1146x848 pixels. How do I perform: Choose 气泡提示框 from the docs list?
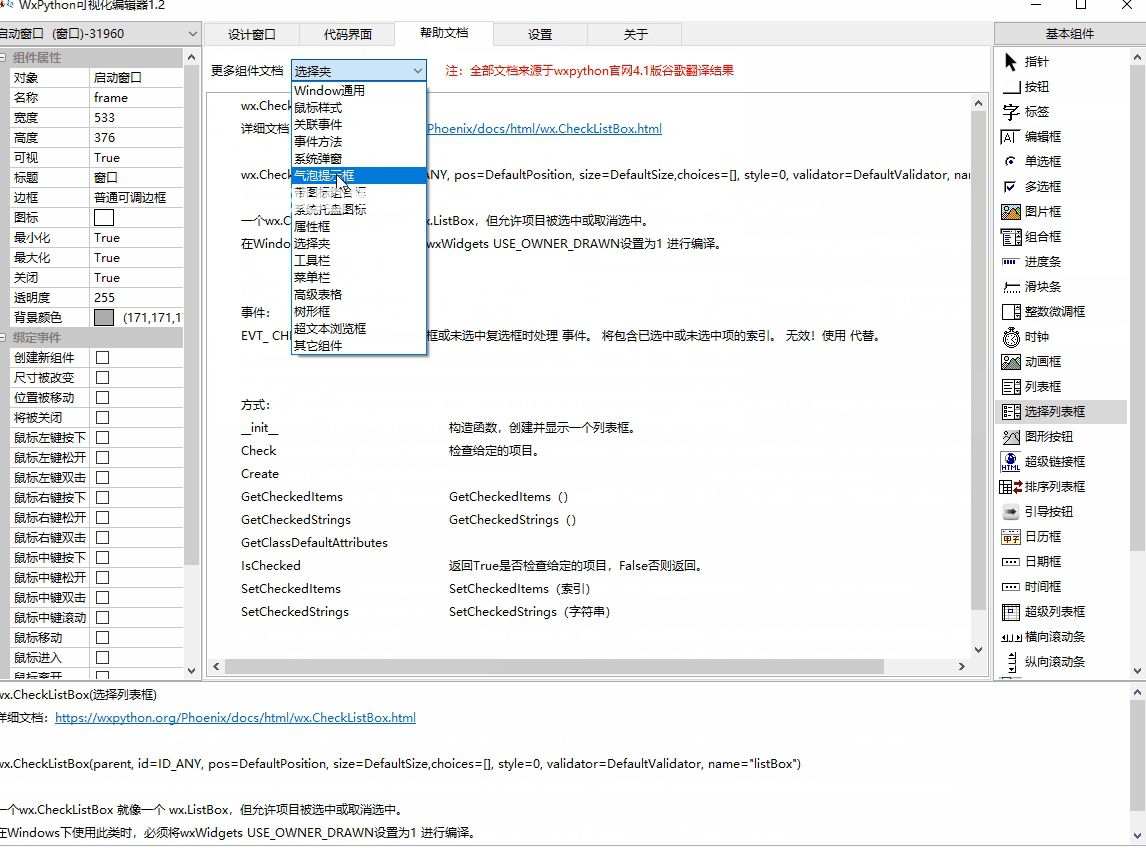[x=358, y=175]
